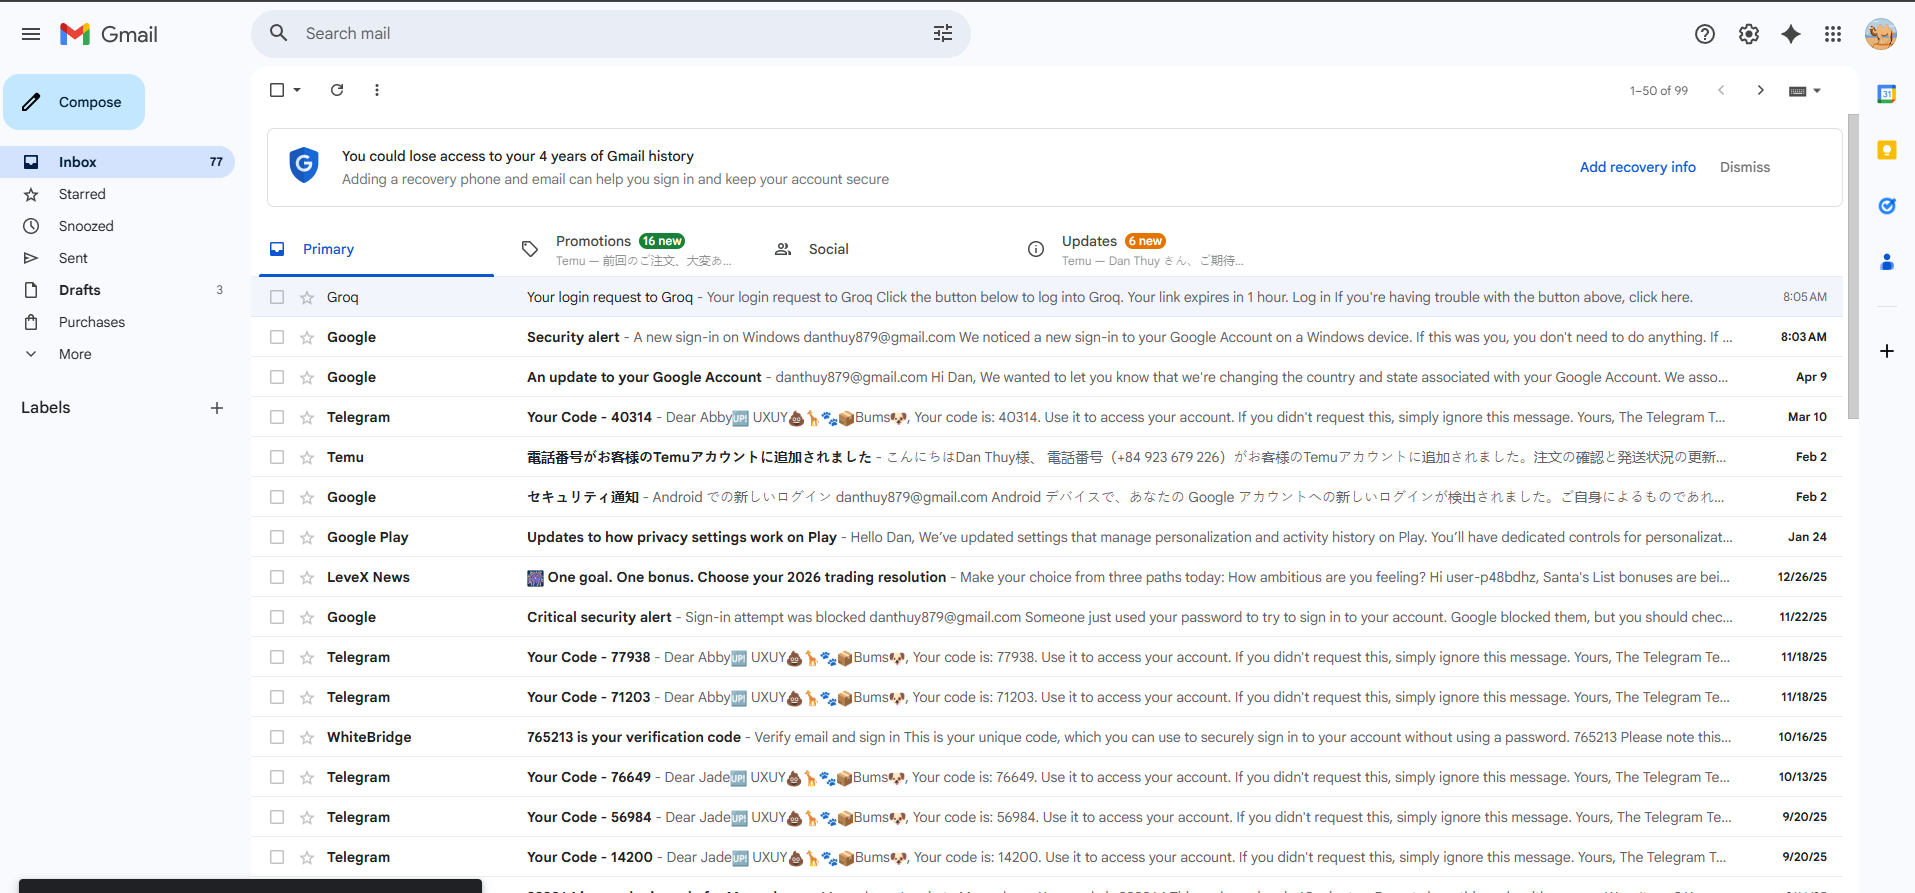The width and height of the screenshot is (1915, 893).
Task: Go to older messages page
Action: [x=1761, y=90]
